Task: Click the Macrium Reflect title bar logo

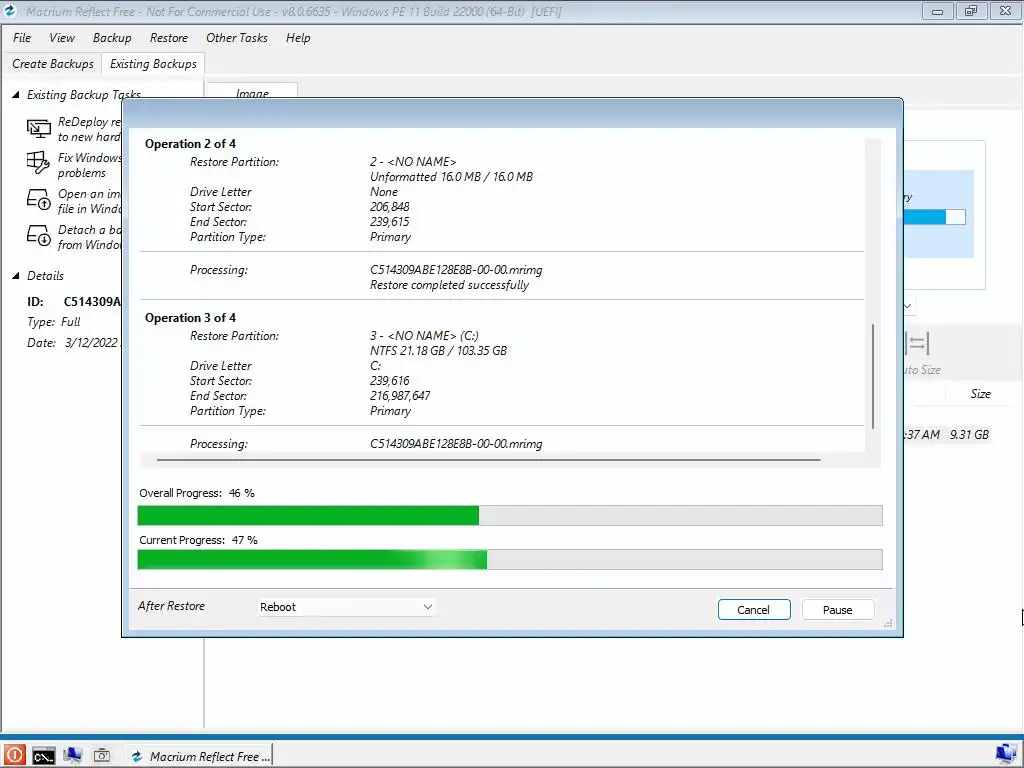Action: tap(10, 11)
